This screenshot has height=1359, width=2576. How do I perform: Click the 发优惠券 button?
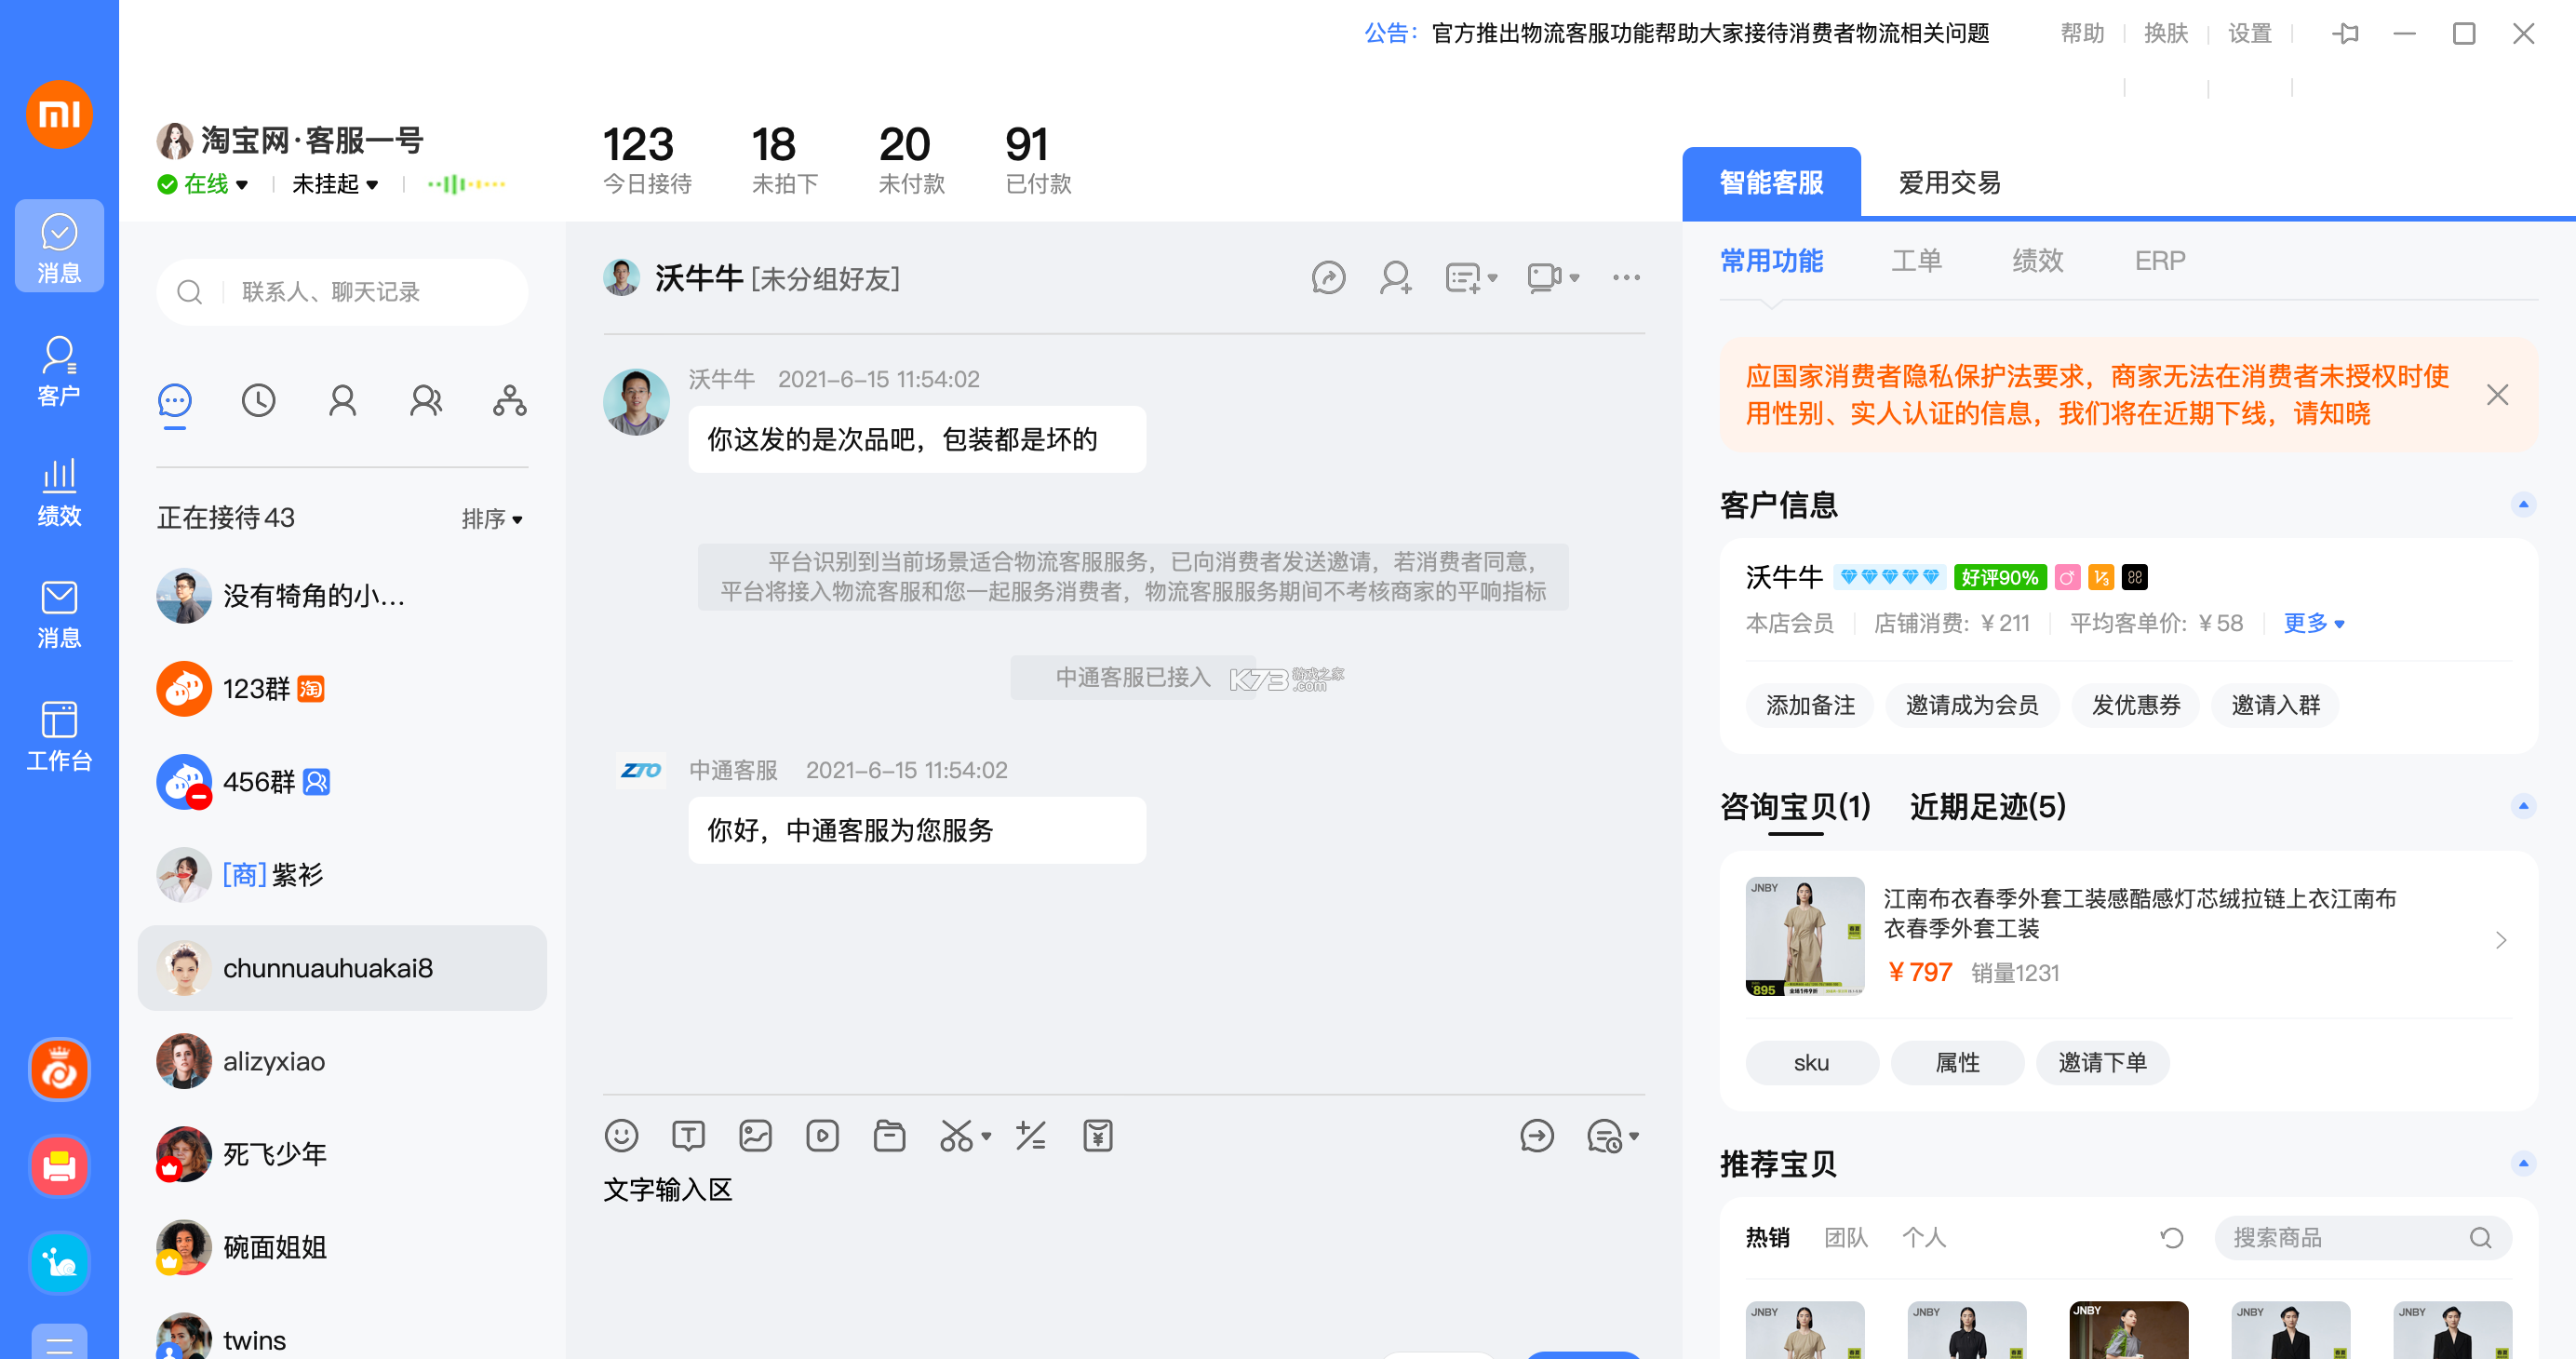click(x=2136, y=706)
